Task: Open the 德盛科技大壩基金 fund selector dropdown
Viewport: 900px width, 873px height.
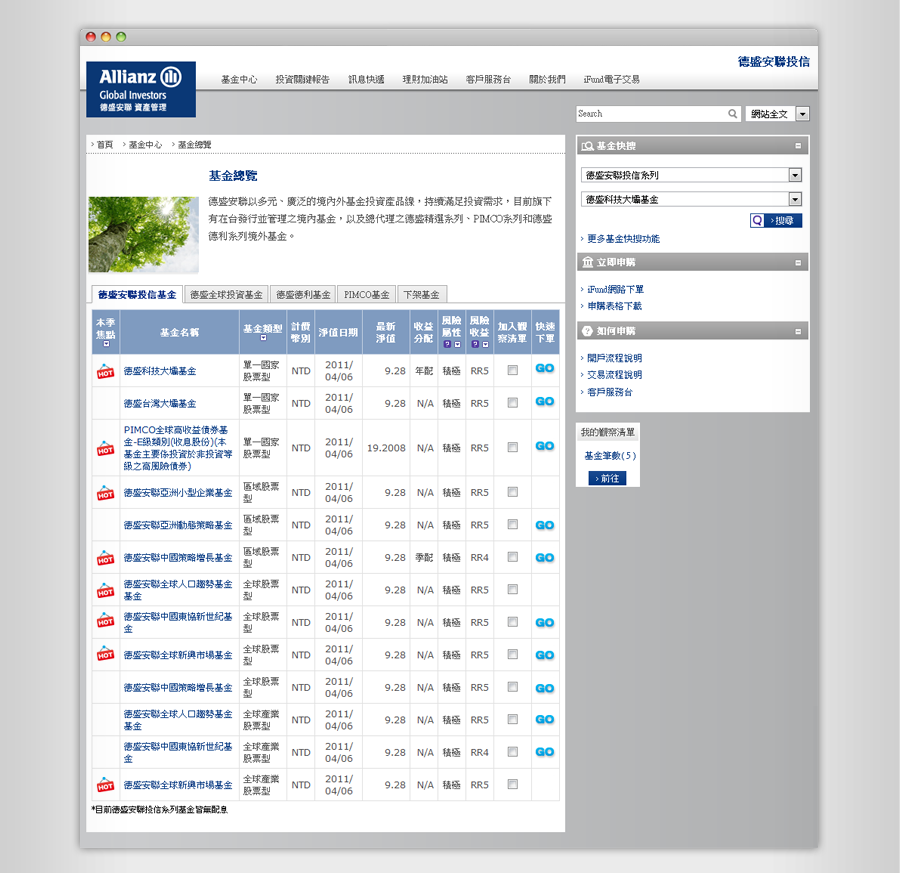Action: click(795, 199)
